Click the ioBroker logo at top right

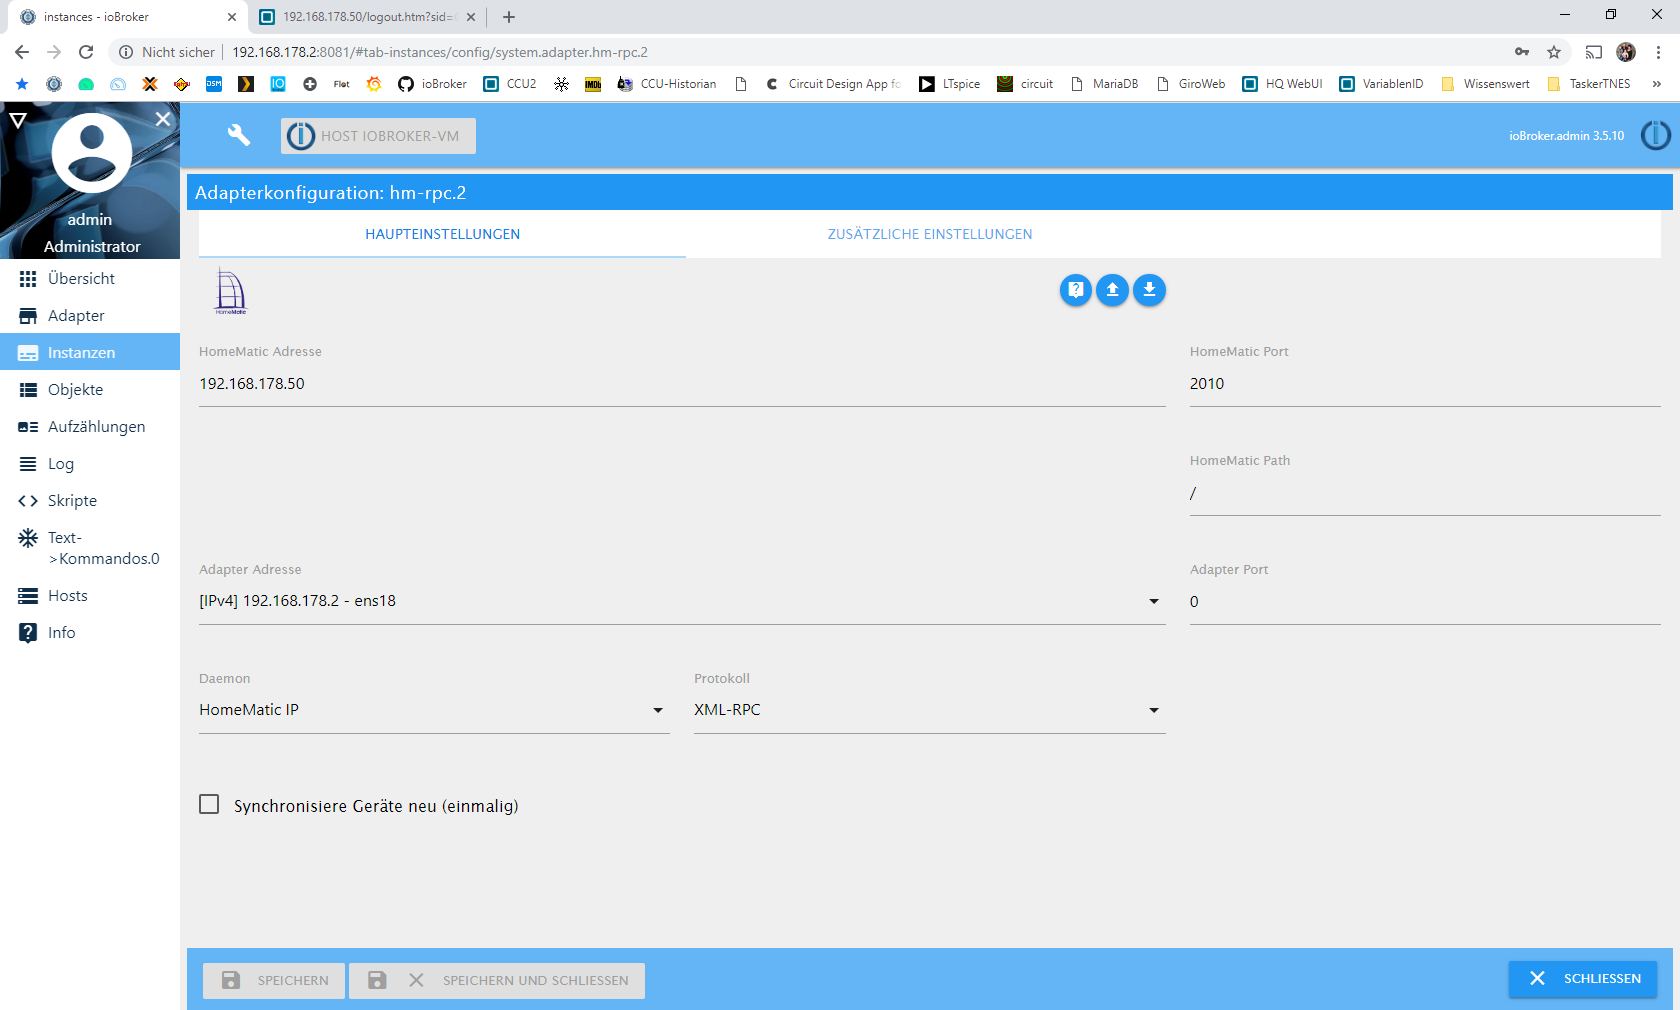point(1655,135)
